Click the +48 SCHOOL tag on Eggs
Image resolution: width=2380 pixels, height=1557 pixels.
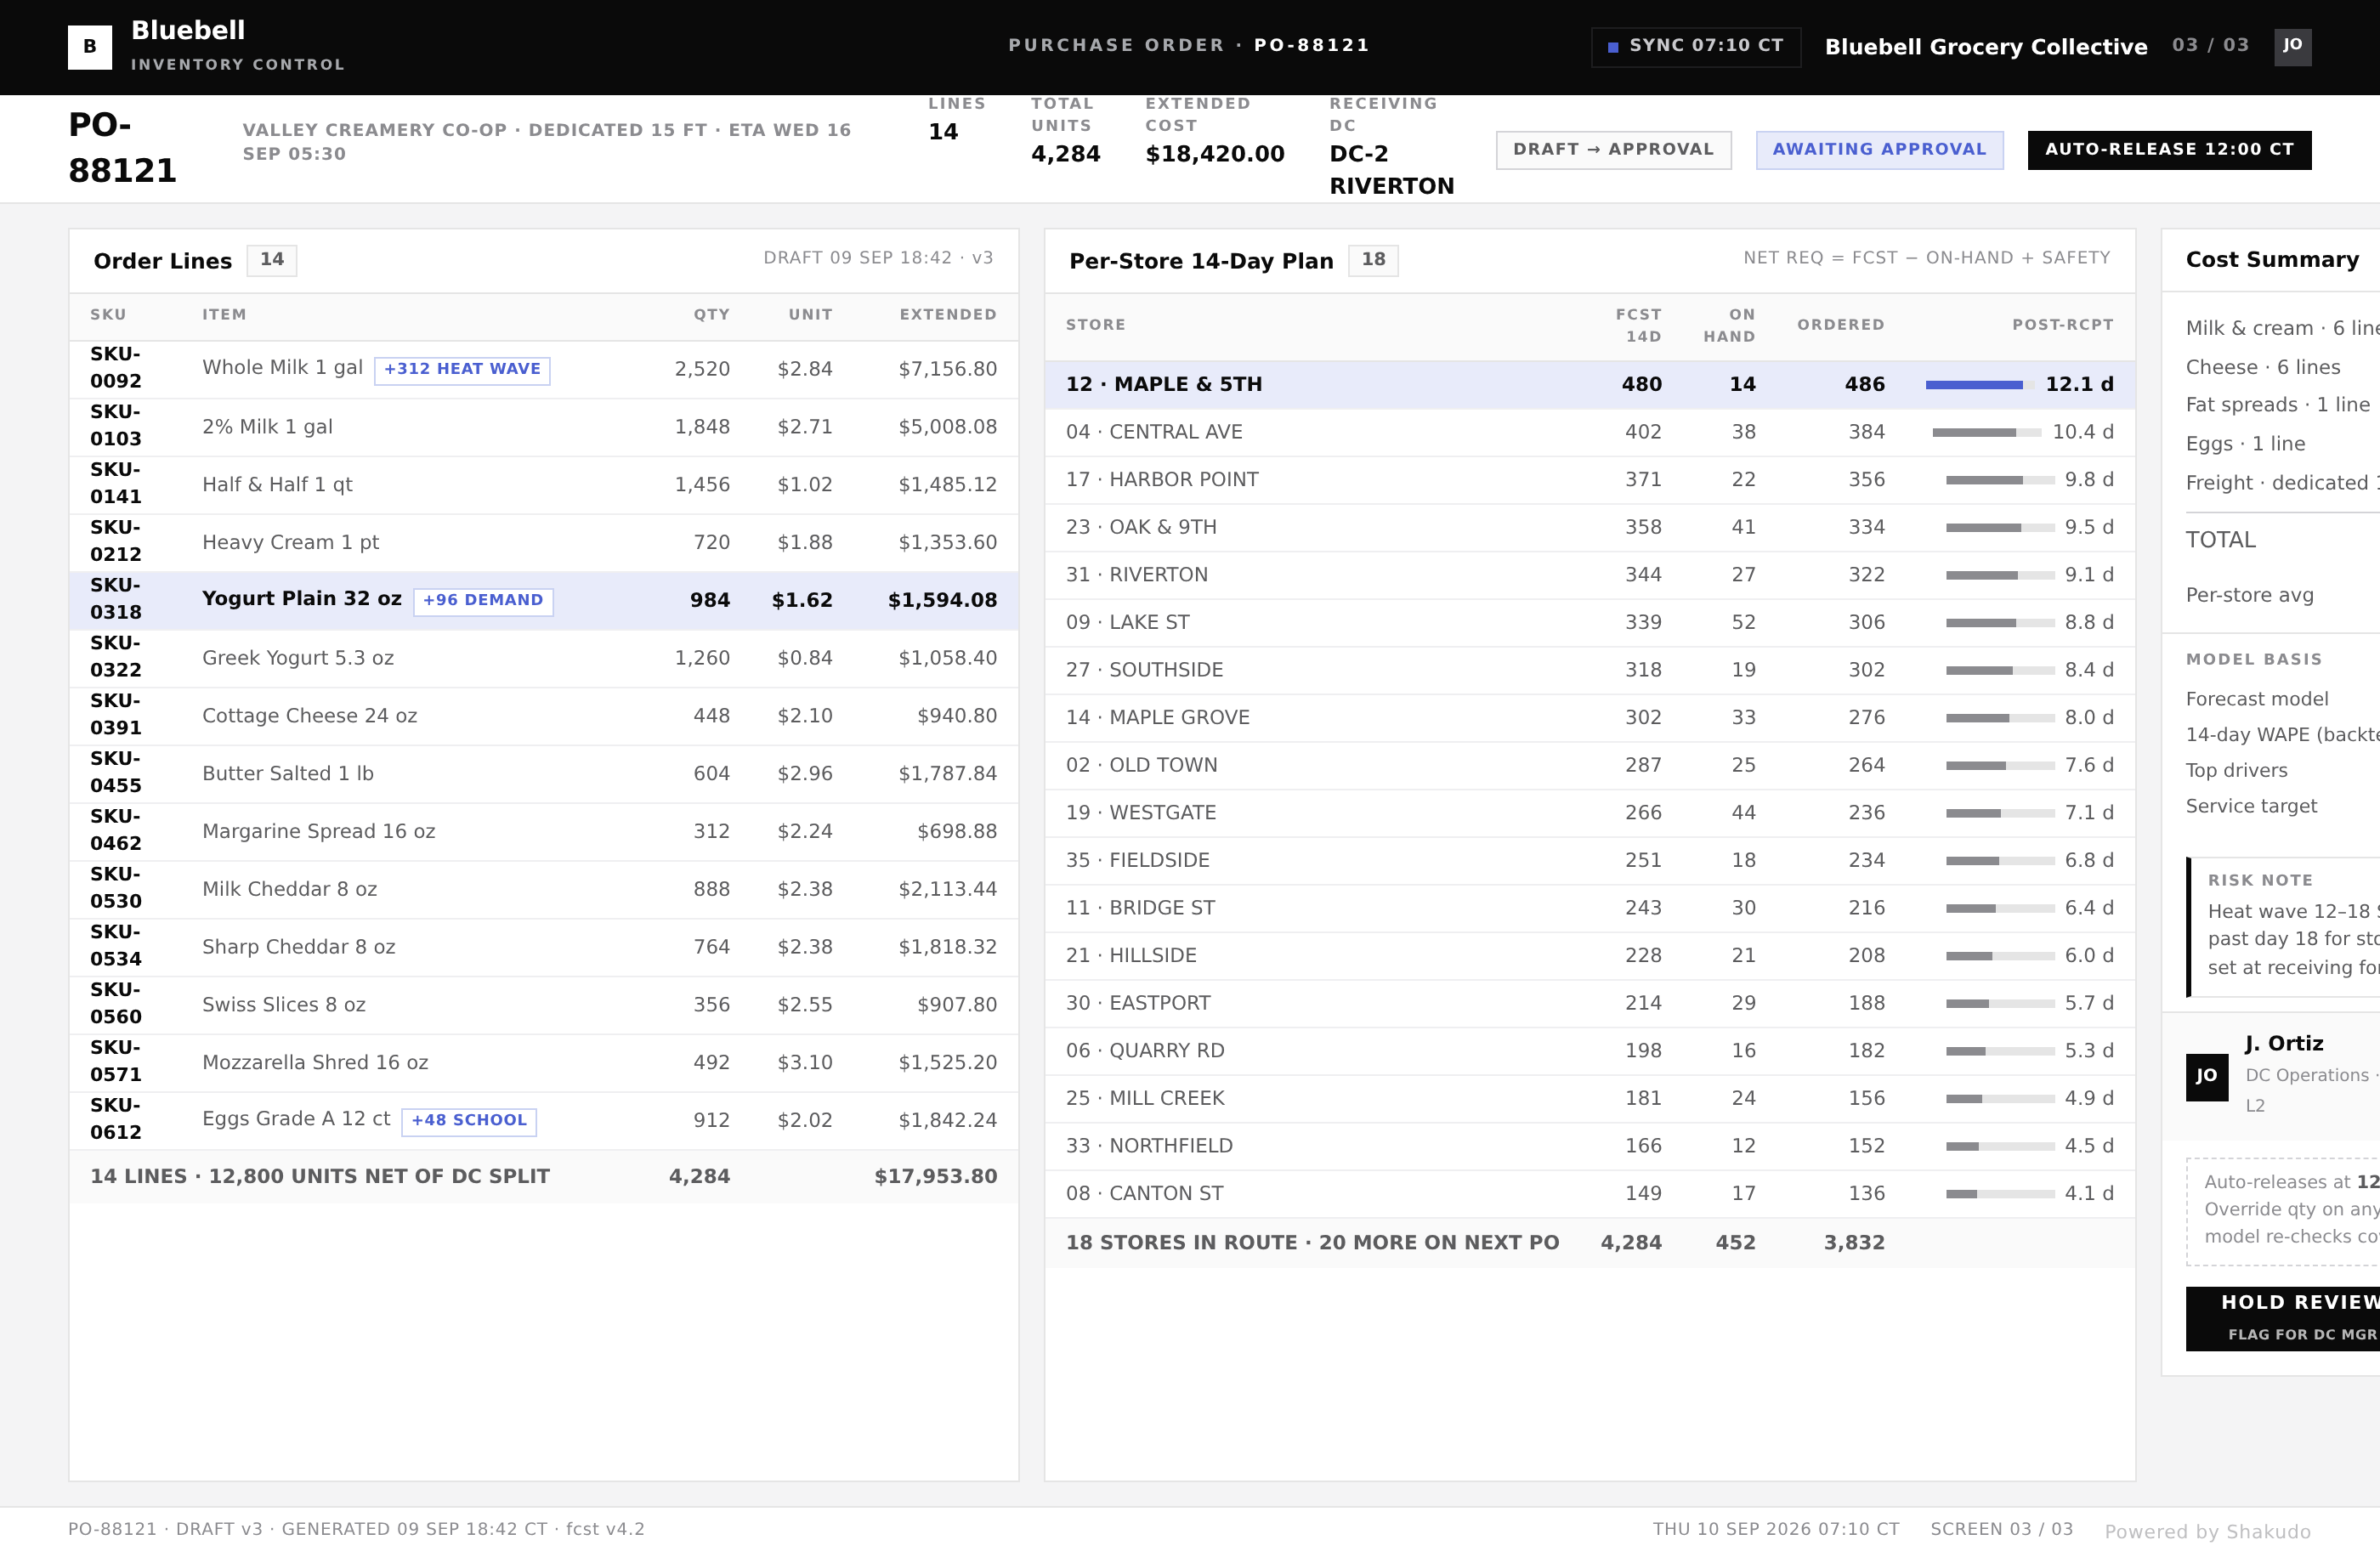469,1121
